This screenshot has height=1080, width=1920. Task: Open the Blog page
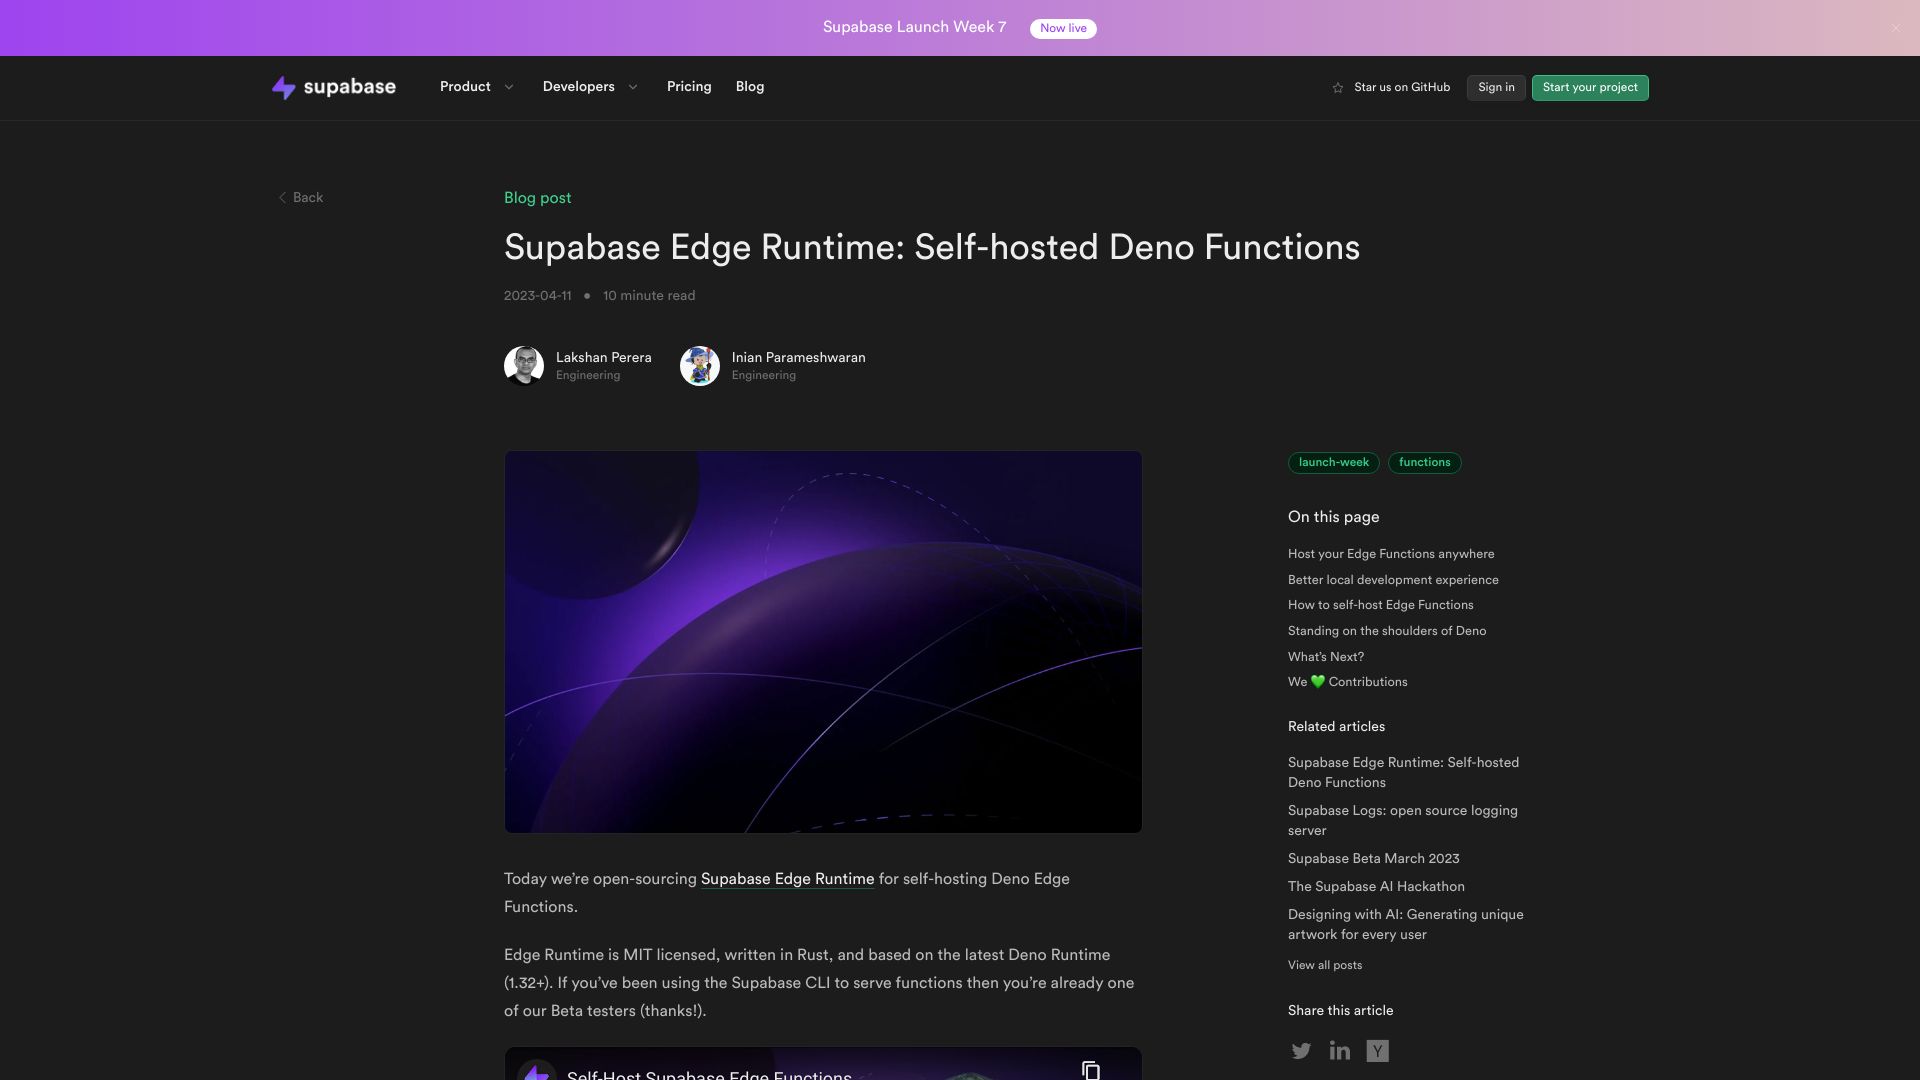(x=750, y=87)
